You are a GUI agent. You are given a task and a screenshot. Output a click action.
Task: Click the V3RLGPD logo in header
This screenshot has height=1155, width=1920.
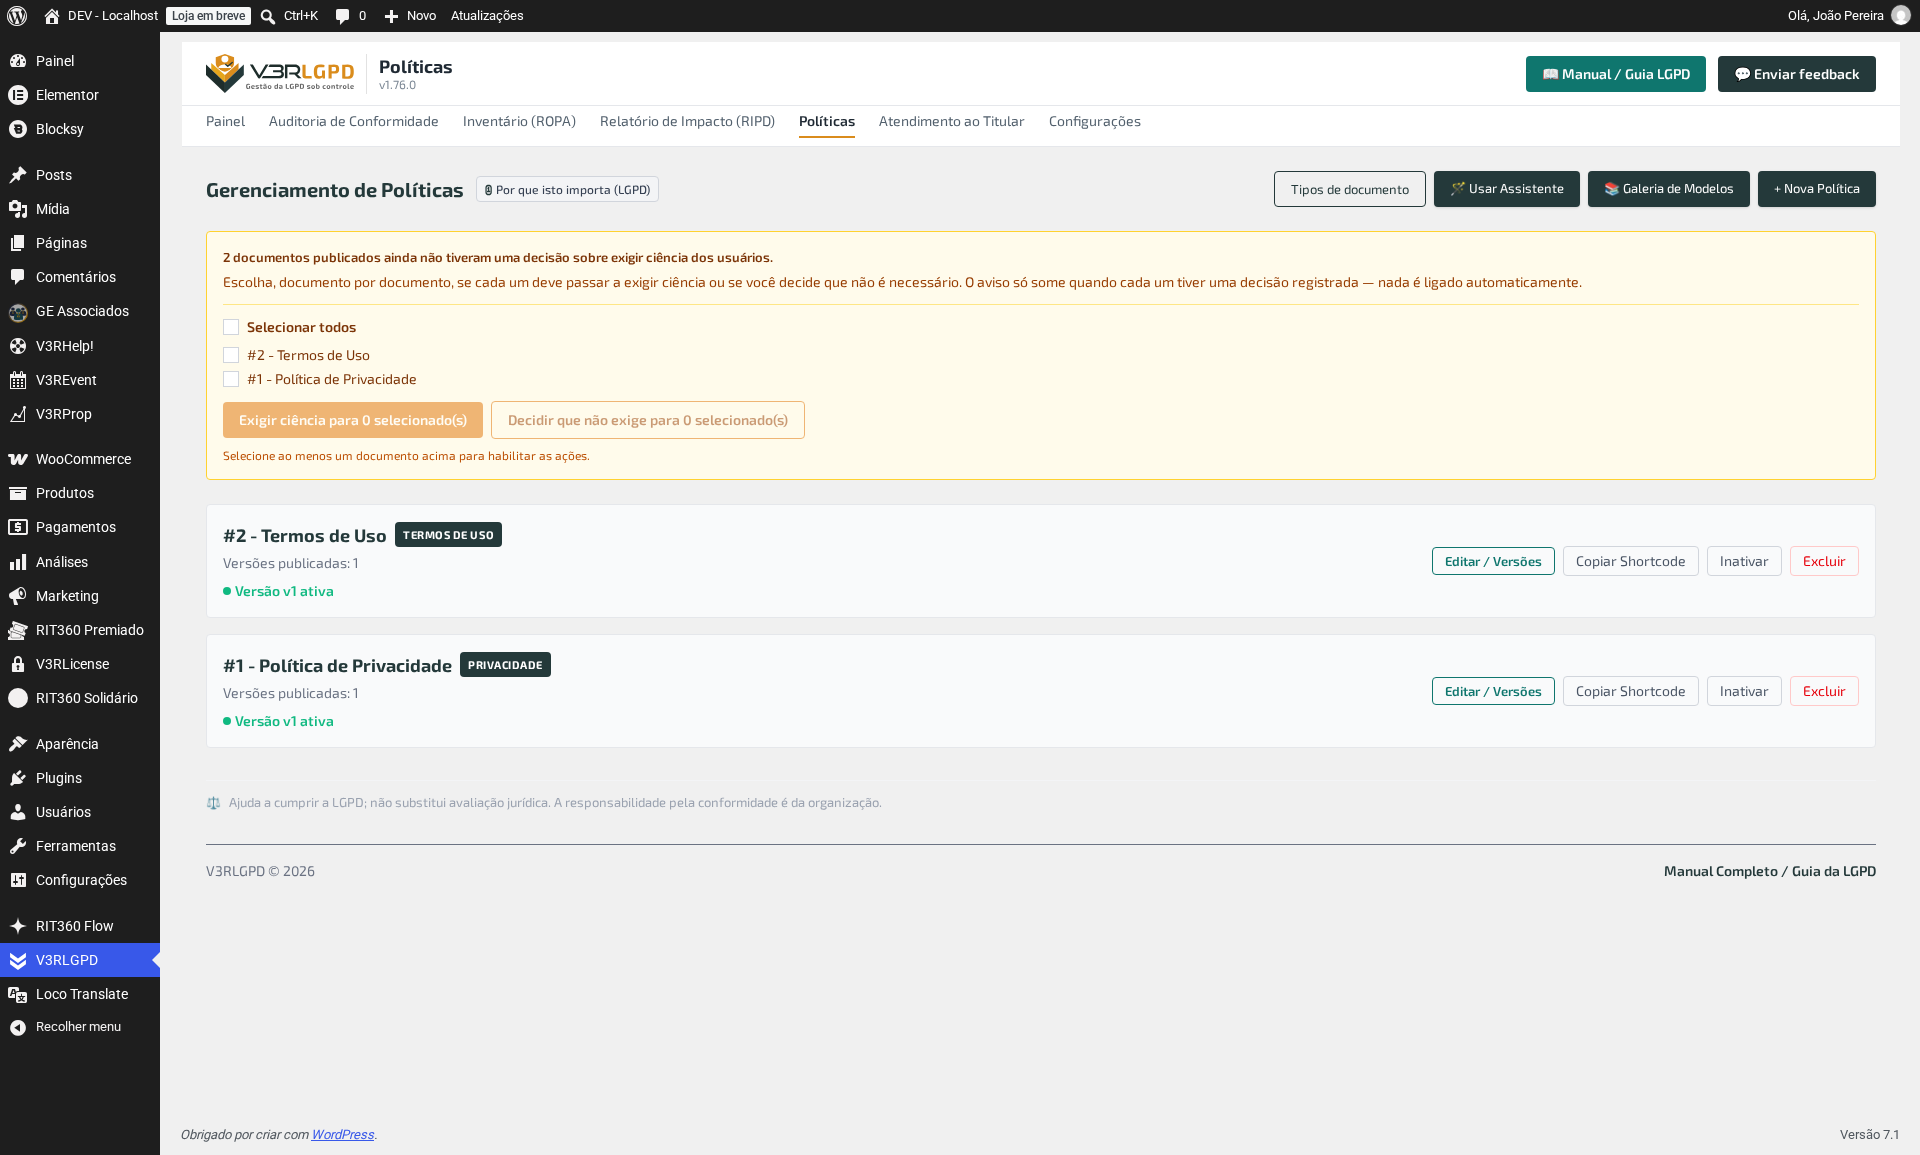point(280,73)
